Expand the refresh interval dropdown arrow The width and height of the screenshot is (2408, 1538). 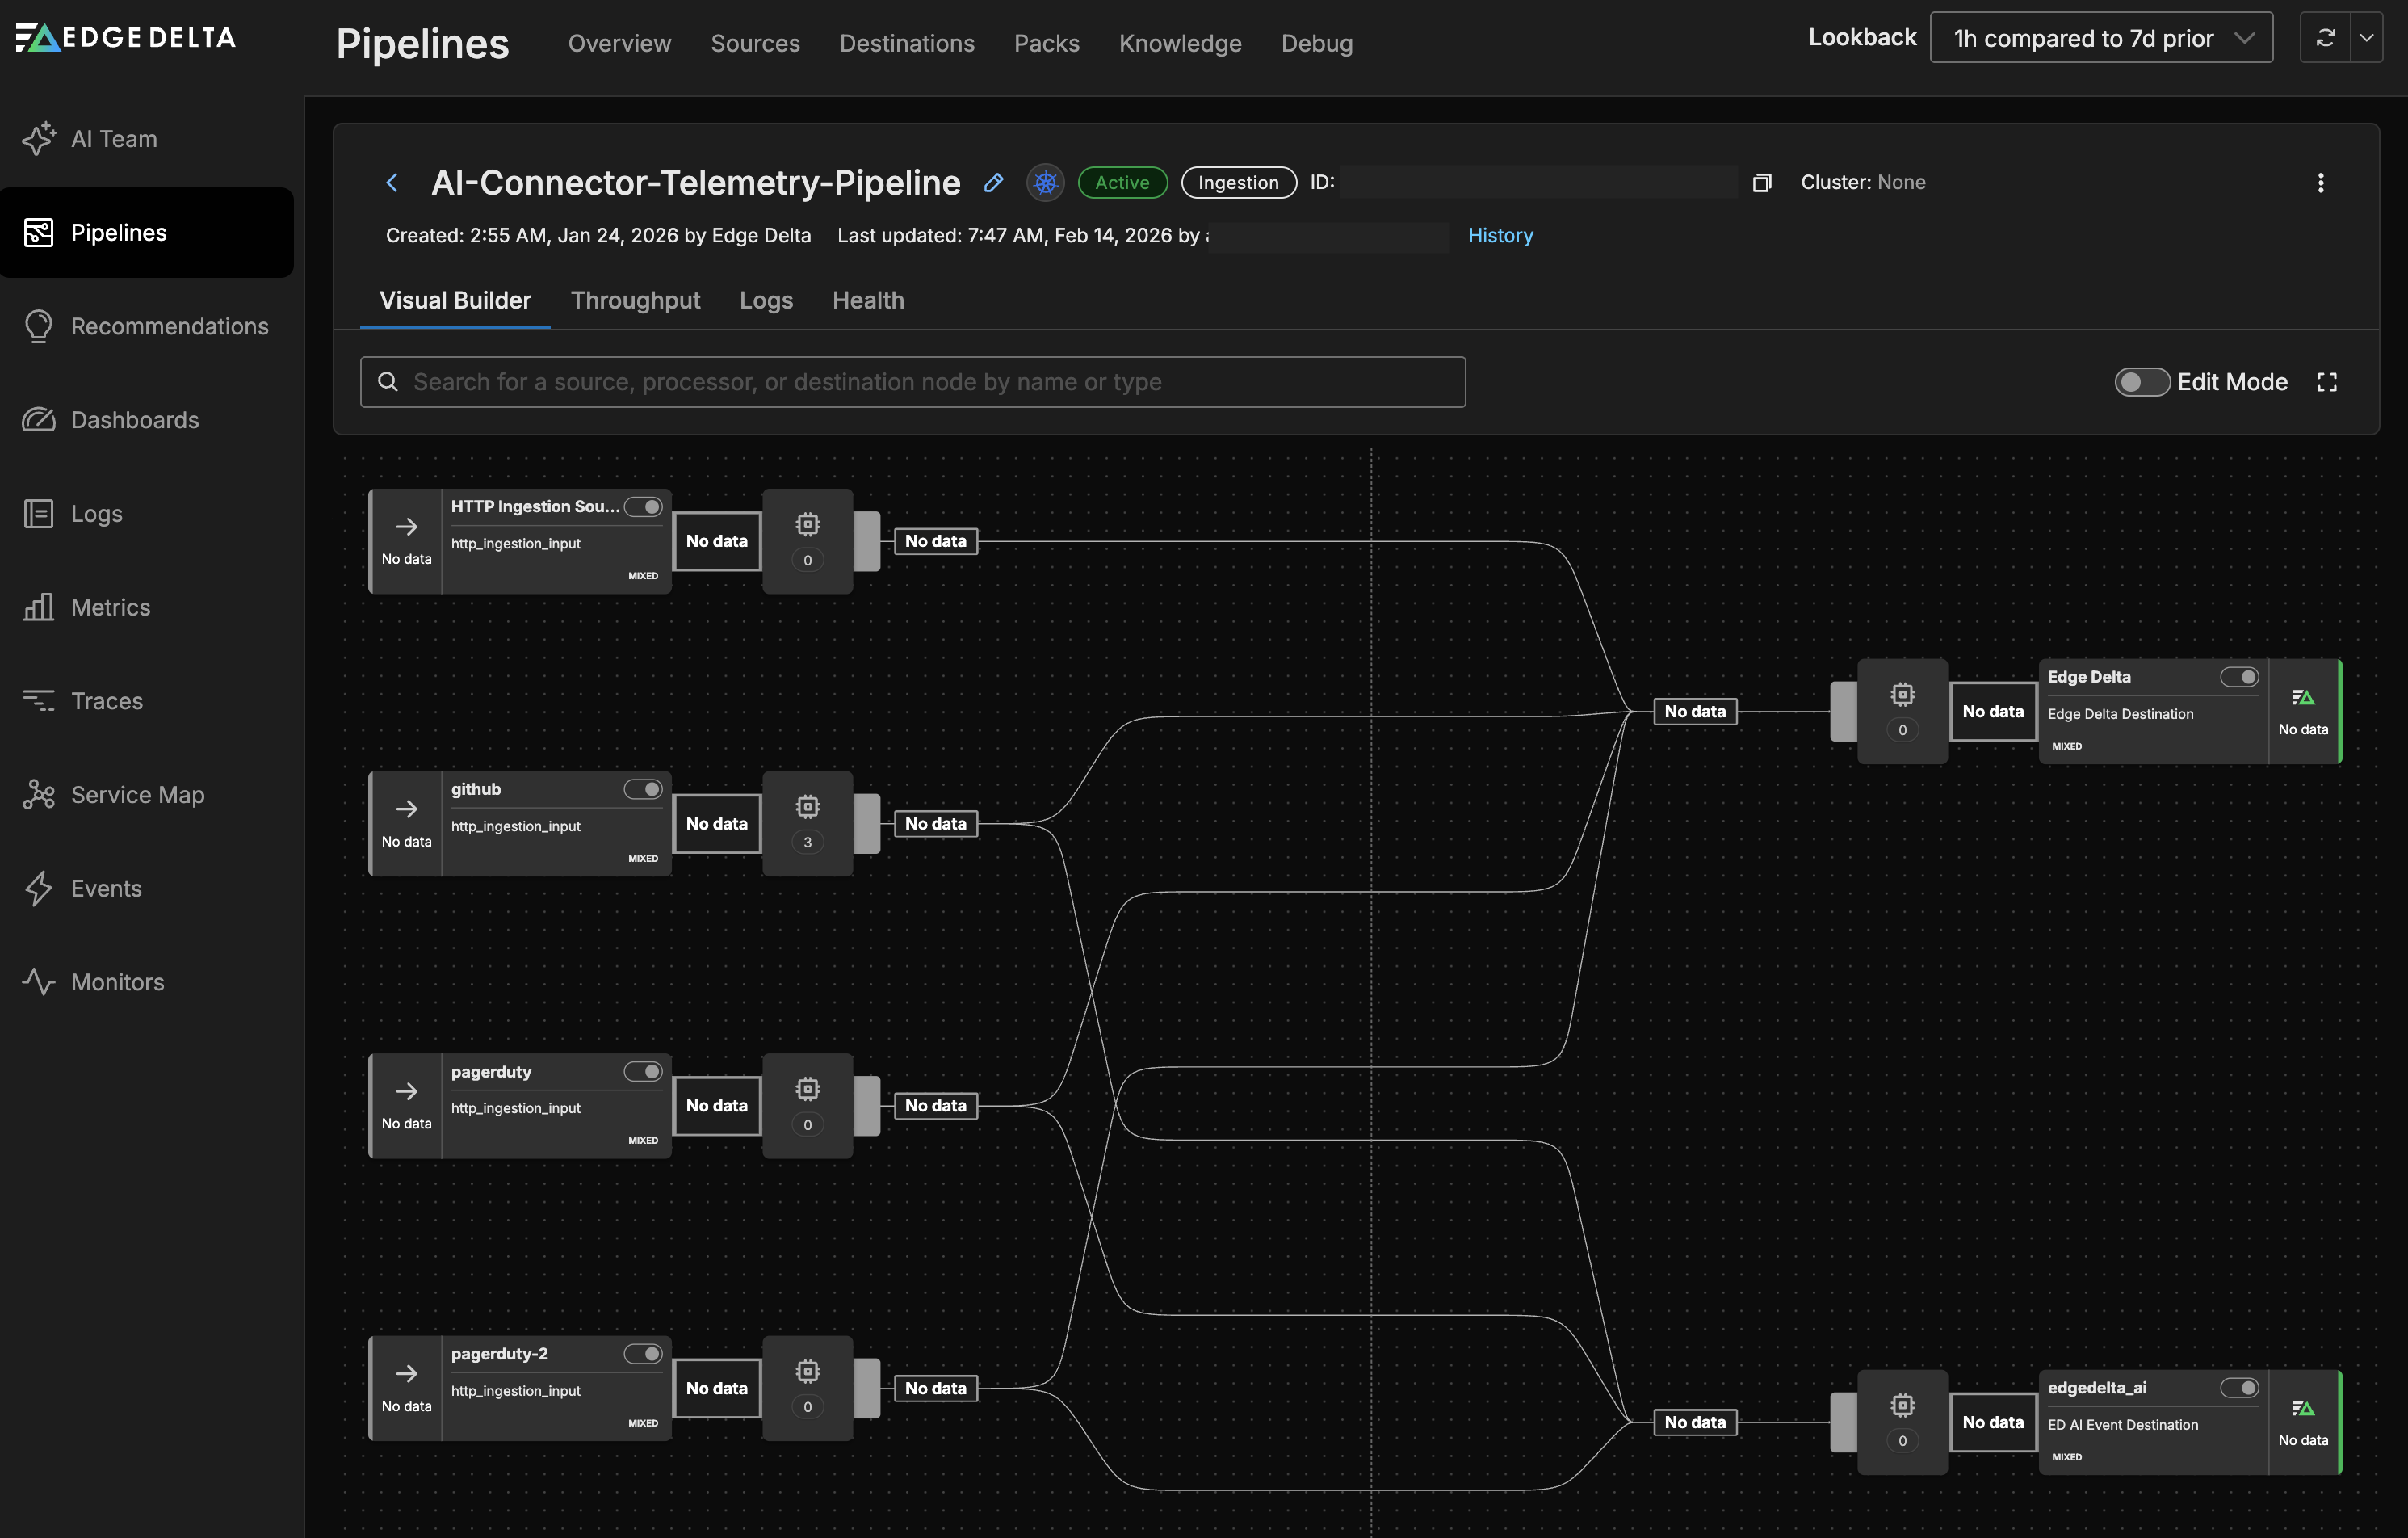[x=2366, y=38]
